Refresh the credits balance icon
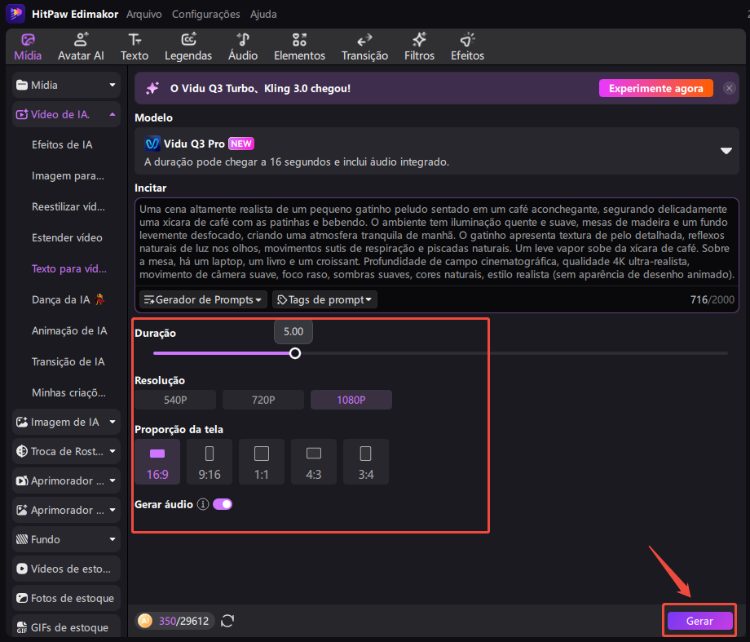Image resolution: width=750 pixels, height=642 pixels. tap(228, 621)
